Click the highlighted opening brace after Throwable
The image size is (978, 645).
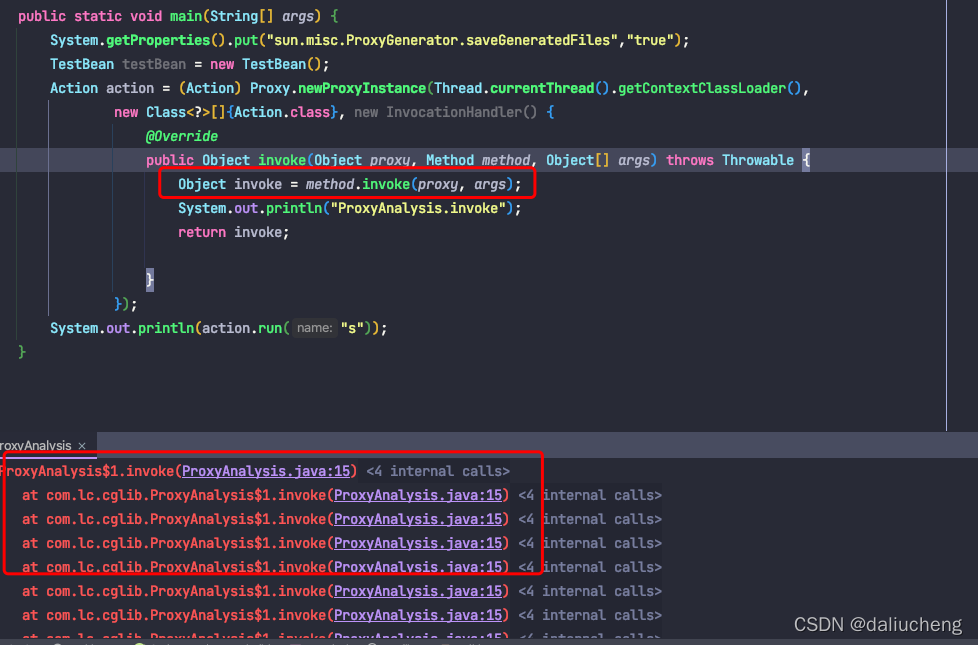point(806,160)
